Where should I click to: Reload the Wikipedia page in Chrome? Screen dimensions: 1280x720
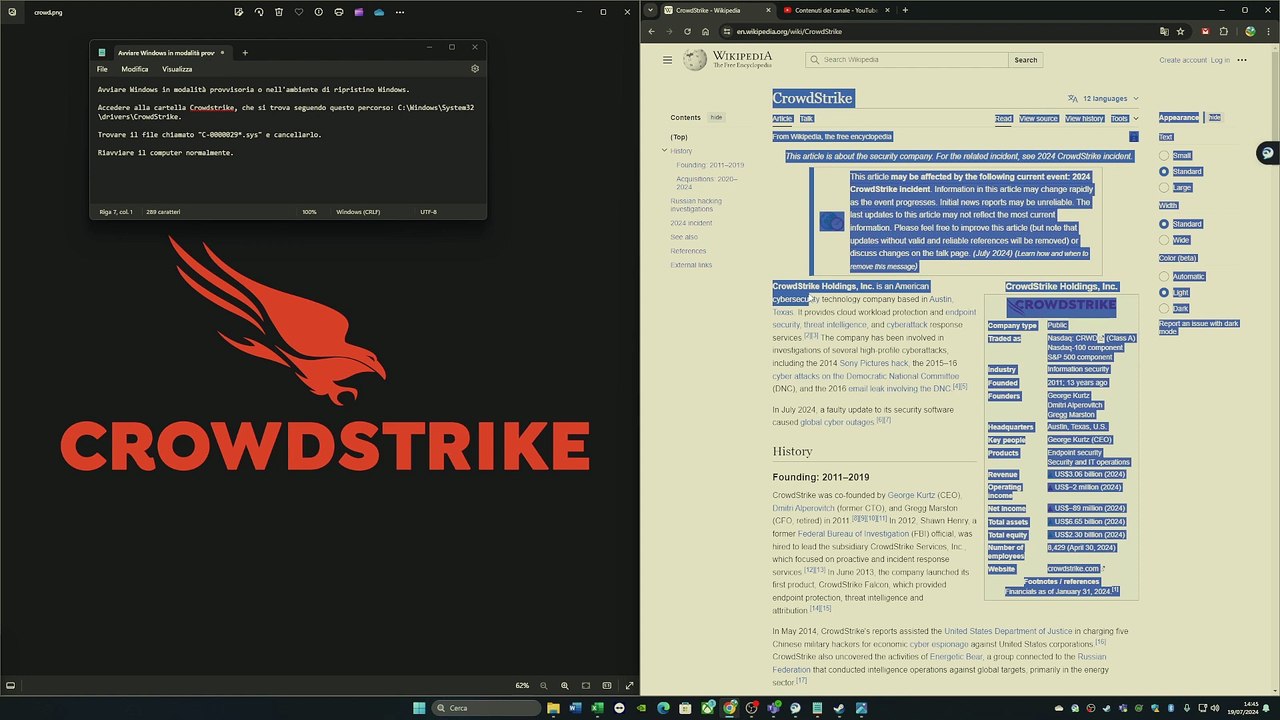pyautogui.click(x=687, y=31)
